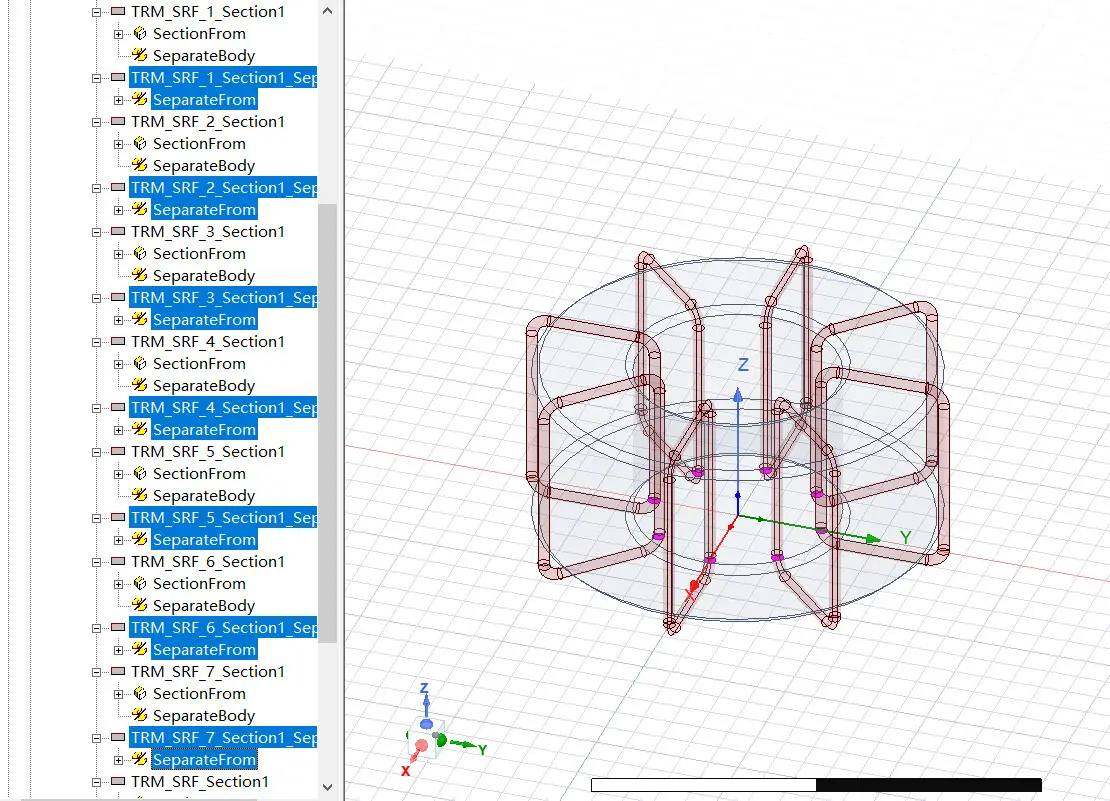
Task: Click the scale bar at viewport bottom
Action: (x=816, y=785)
